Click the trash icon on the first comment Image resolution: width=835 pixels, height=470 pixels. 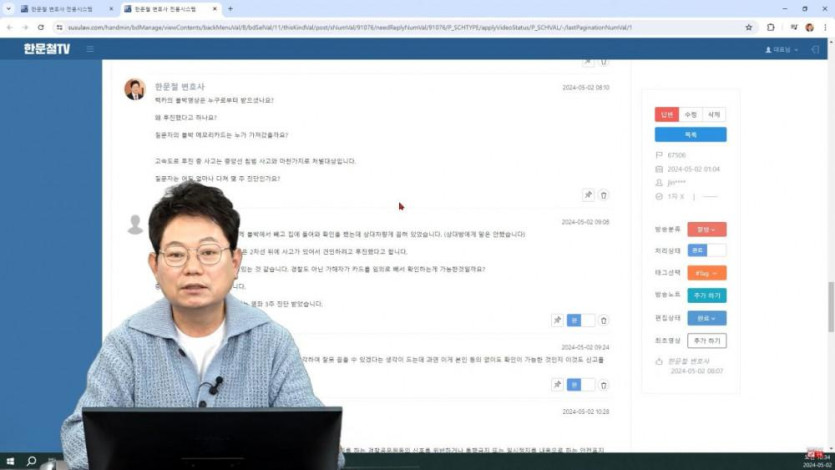[x=603, y=195]
